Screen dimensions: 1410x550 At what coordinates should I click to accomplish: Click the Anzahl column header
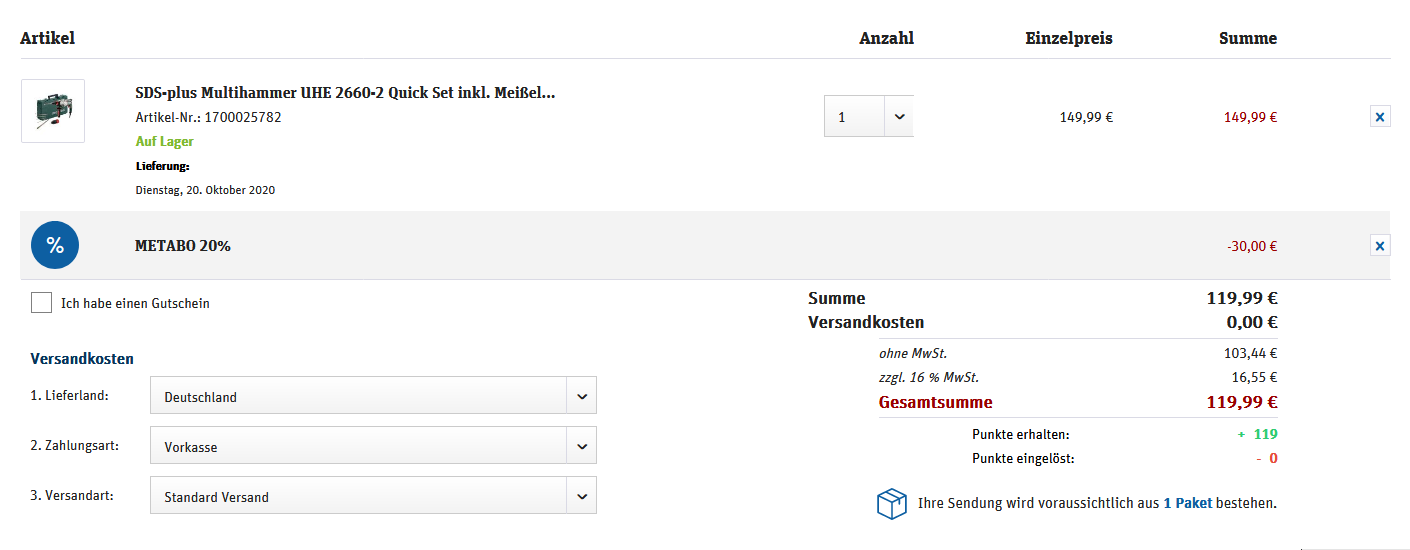tap(886, 38)
